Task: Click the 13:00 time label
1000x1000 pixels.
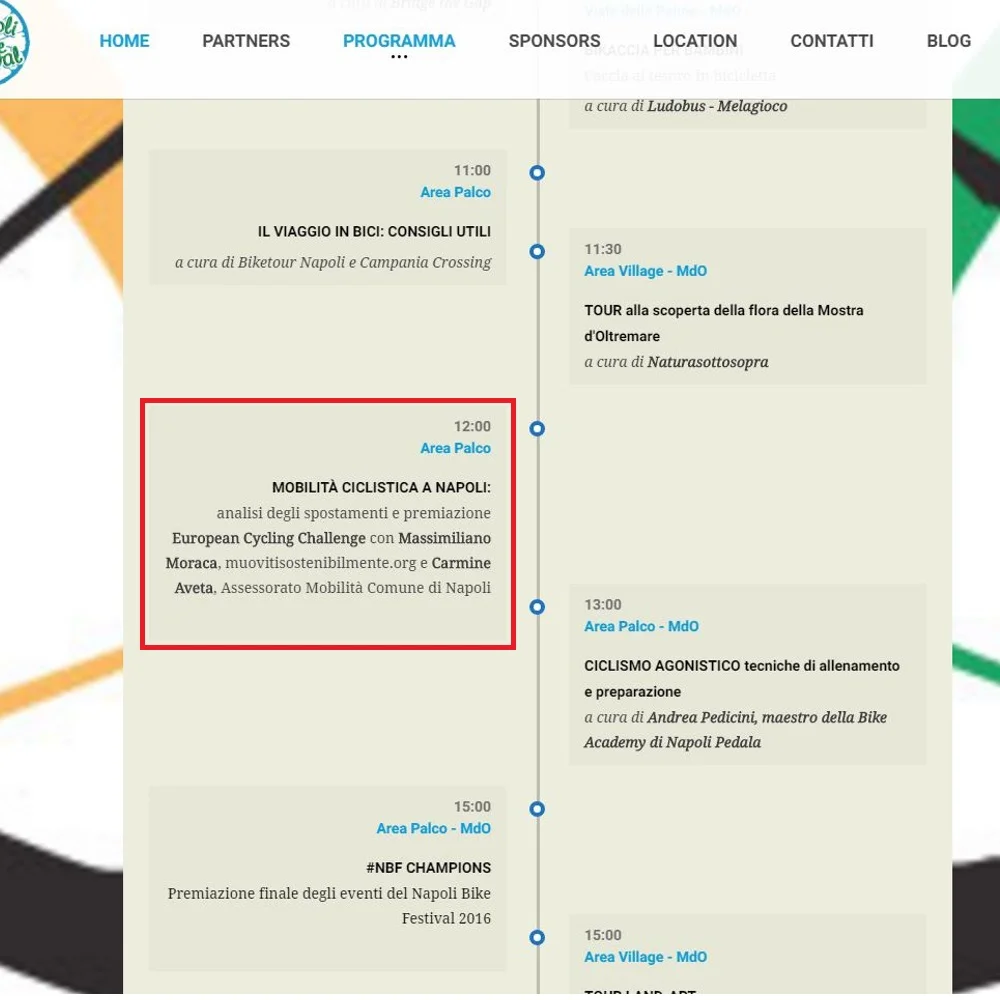Action: (603, 605)
